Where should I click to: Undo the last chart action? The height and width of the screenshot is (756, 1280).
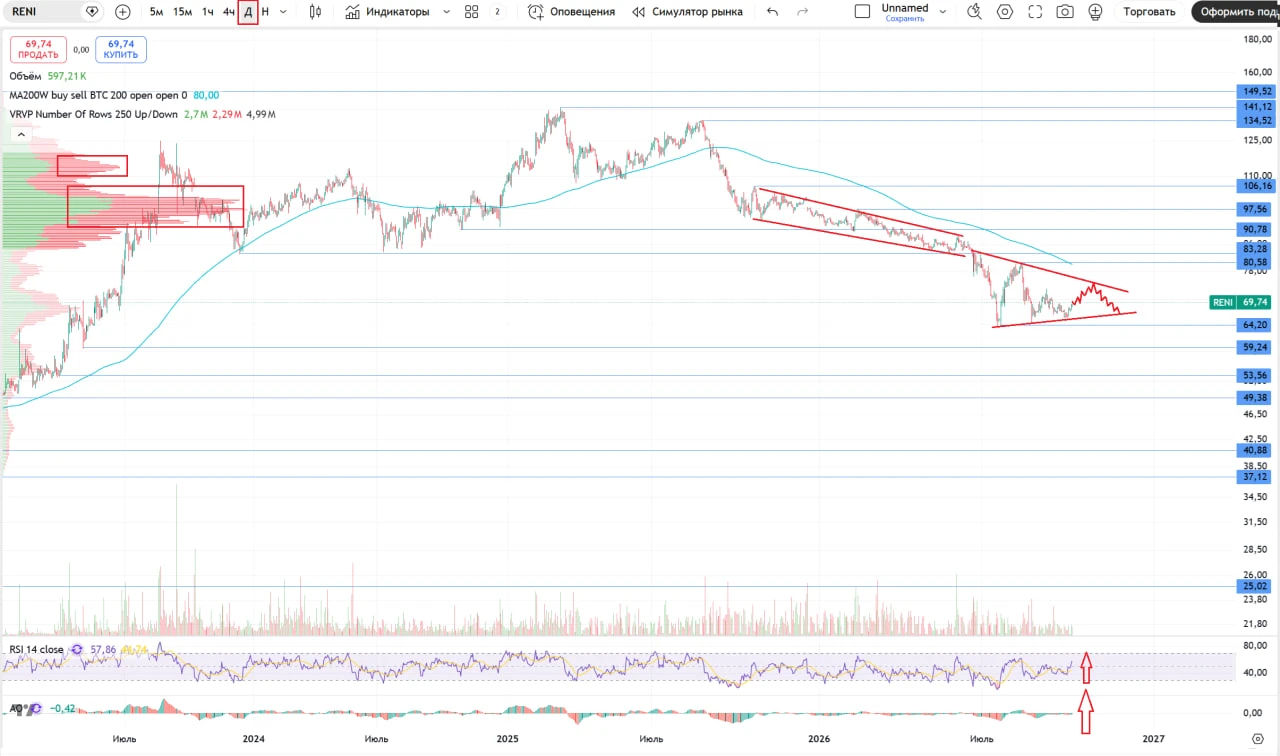point(771,12)
